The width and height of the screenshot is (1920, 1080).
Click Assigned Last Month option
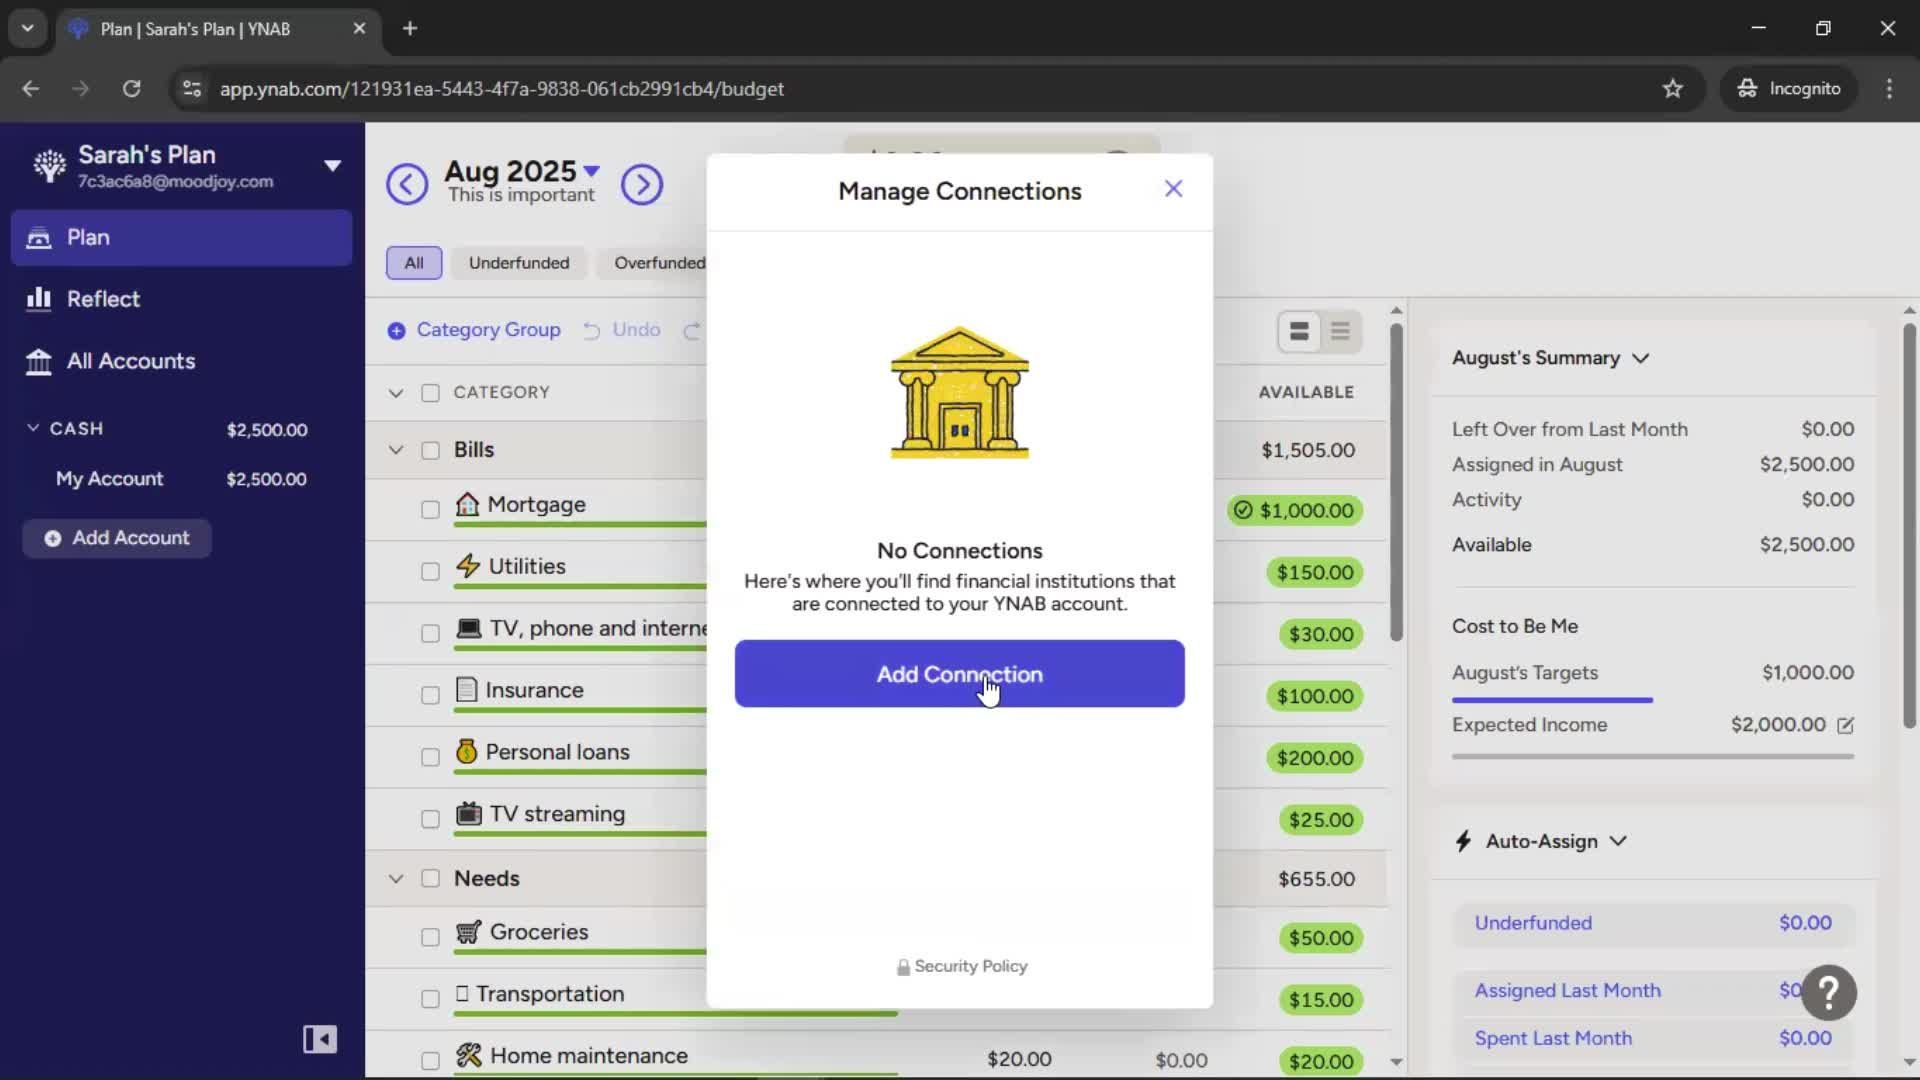pyautogui.click(x=1653, y=991)
